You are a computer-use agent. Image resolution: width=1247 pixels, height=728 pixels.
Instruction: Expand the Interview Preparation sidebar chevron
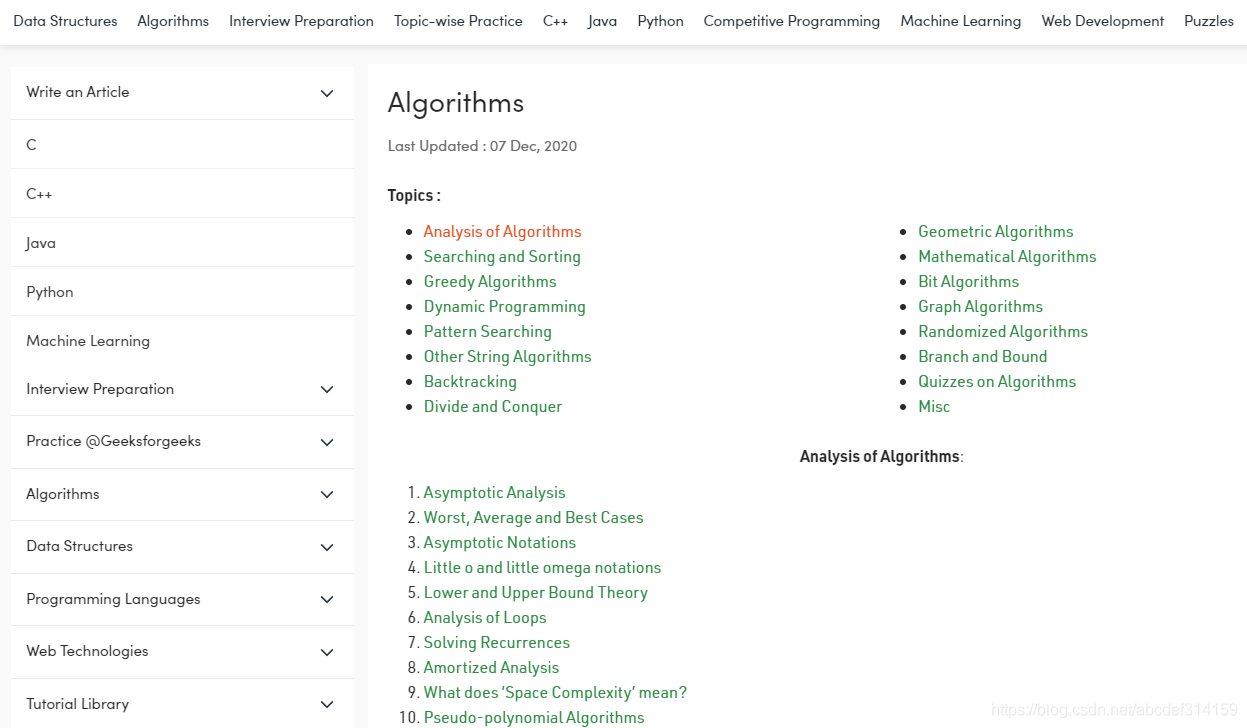pyautogui.click(x=327, y=389)
